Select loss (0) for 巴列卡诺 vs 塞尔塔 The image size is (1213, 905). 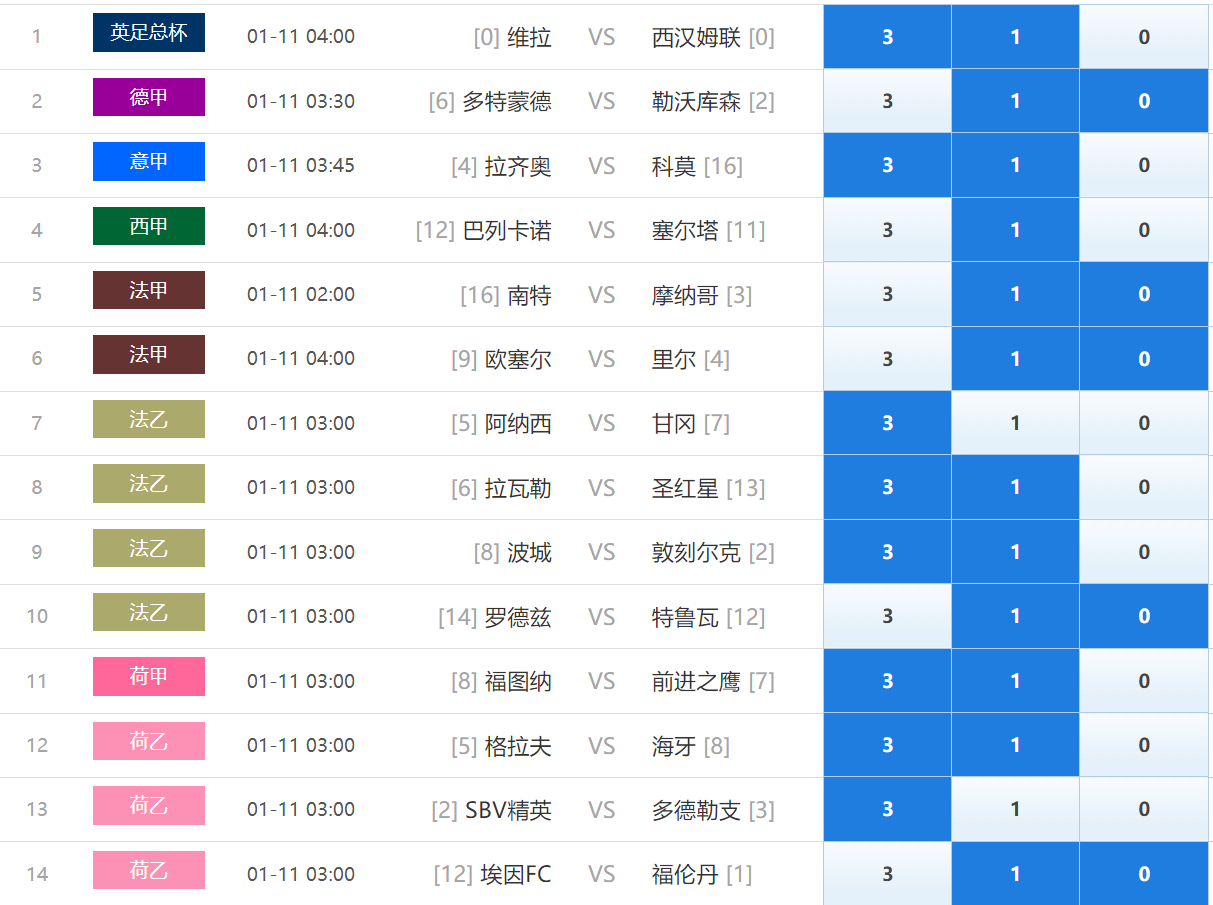1144,230
